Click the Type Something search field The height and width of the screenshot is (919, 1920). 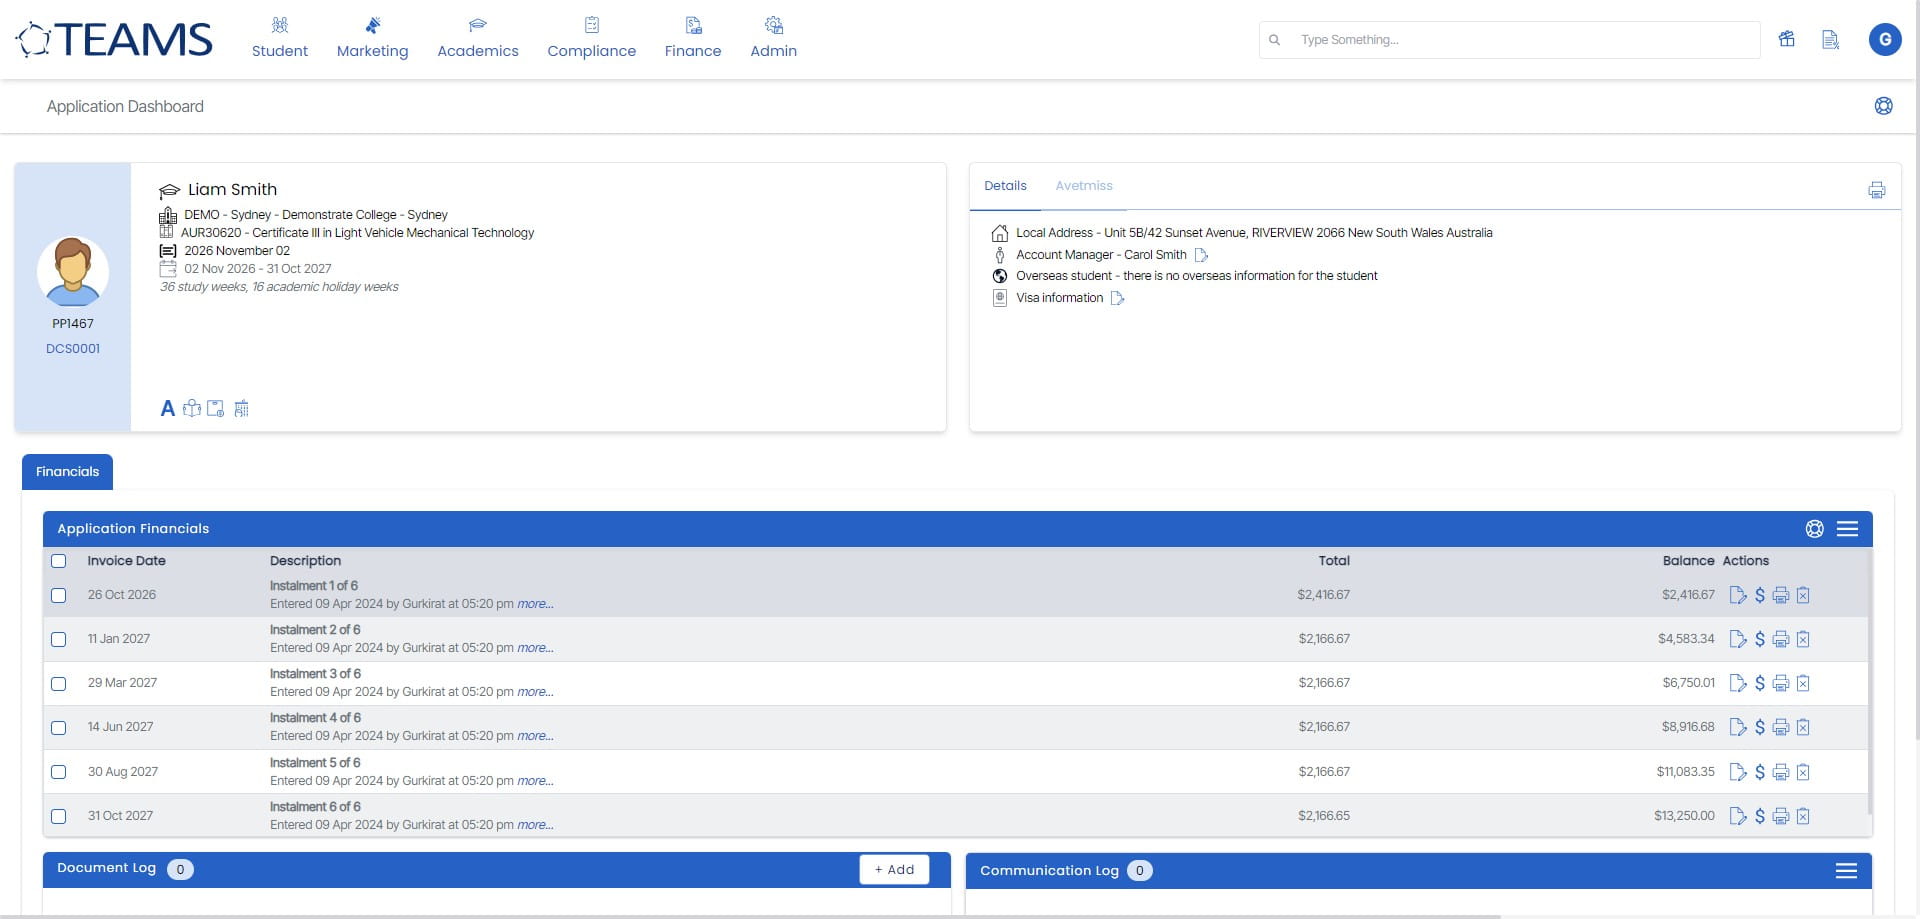1509,40
